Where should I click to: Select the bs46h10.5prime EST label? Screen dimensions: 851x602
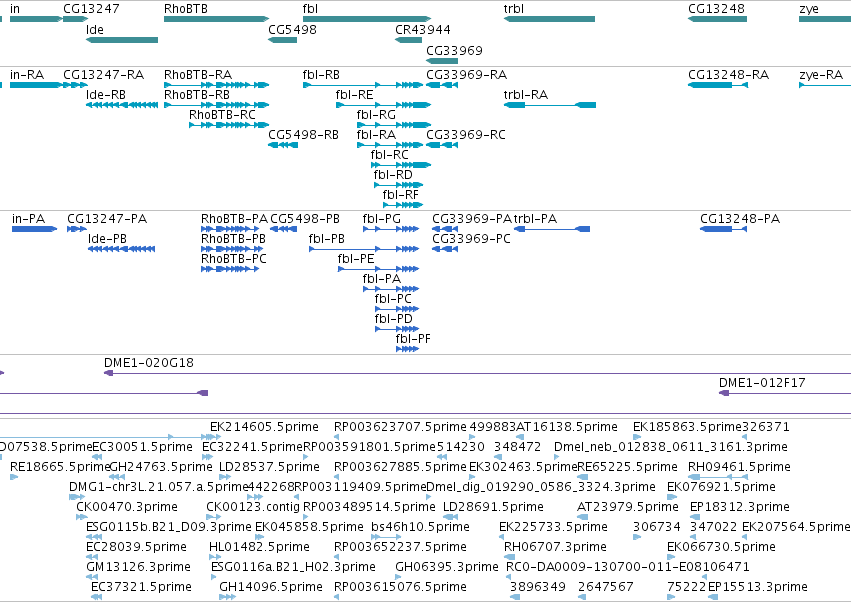[x=420, y=527]
